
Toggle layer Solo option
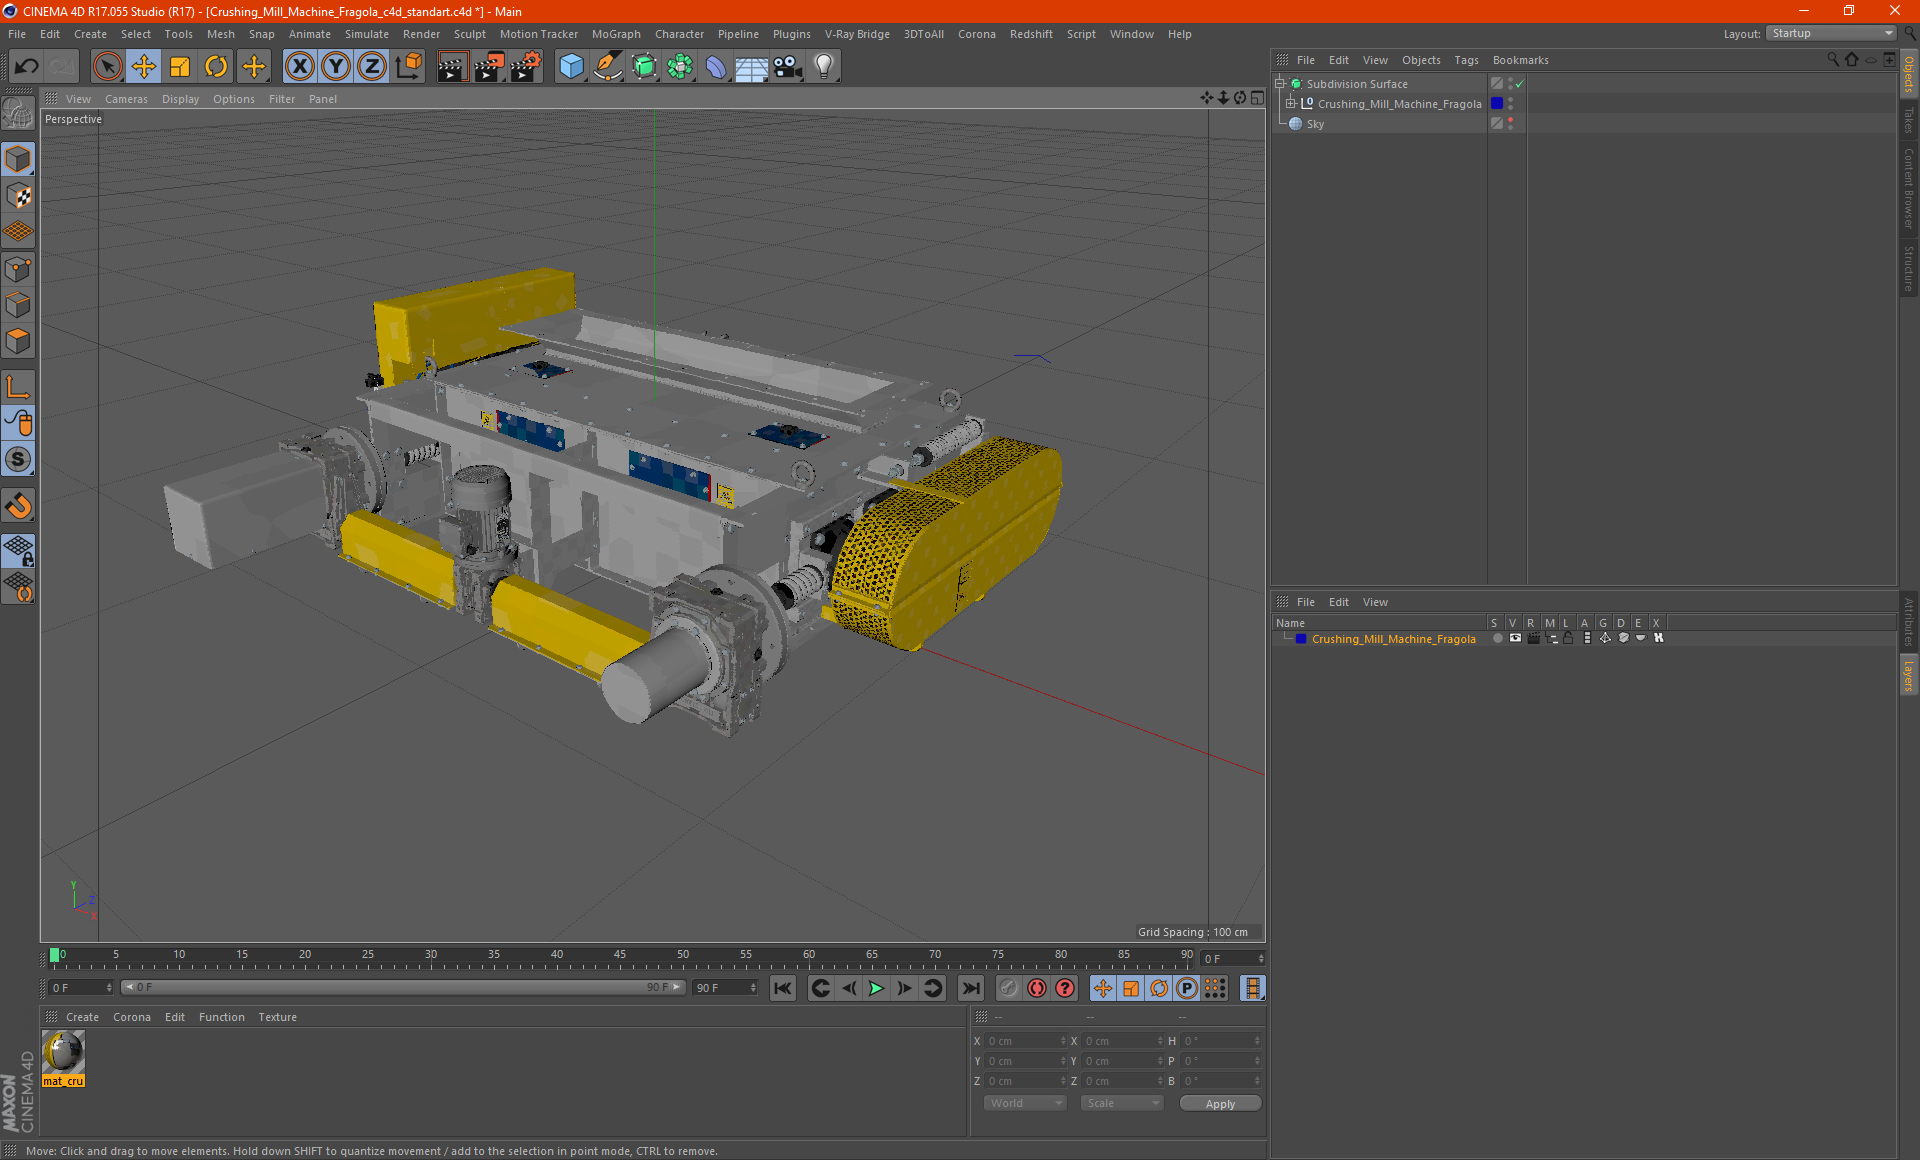[1497, 638]
